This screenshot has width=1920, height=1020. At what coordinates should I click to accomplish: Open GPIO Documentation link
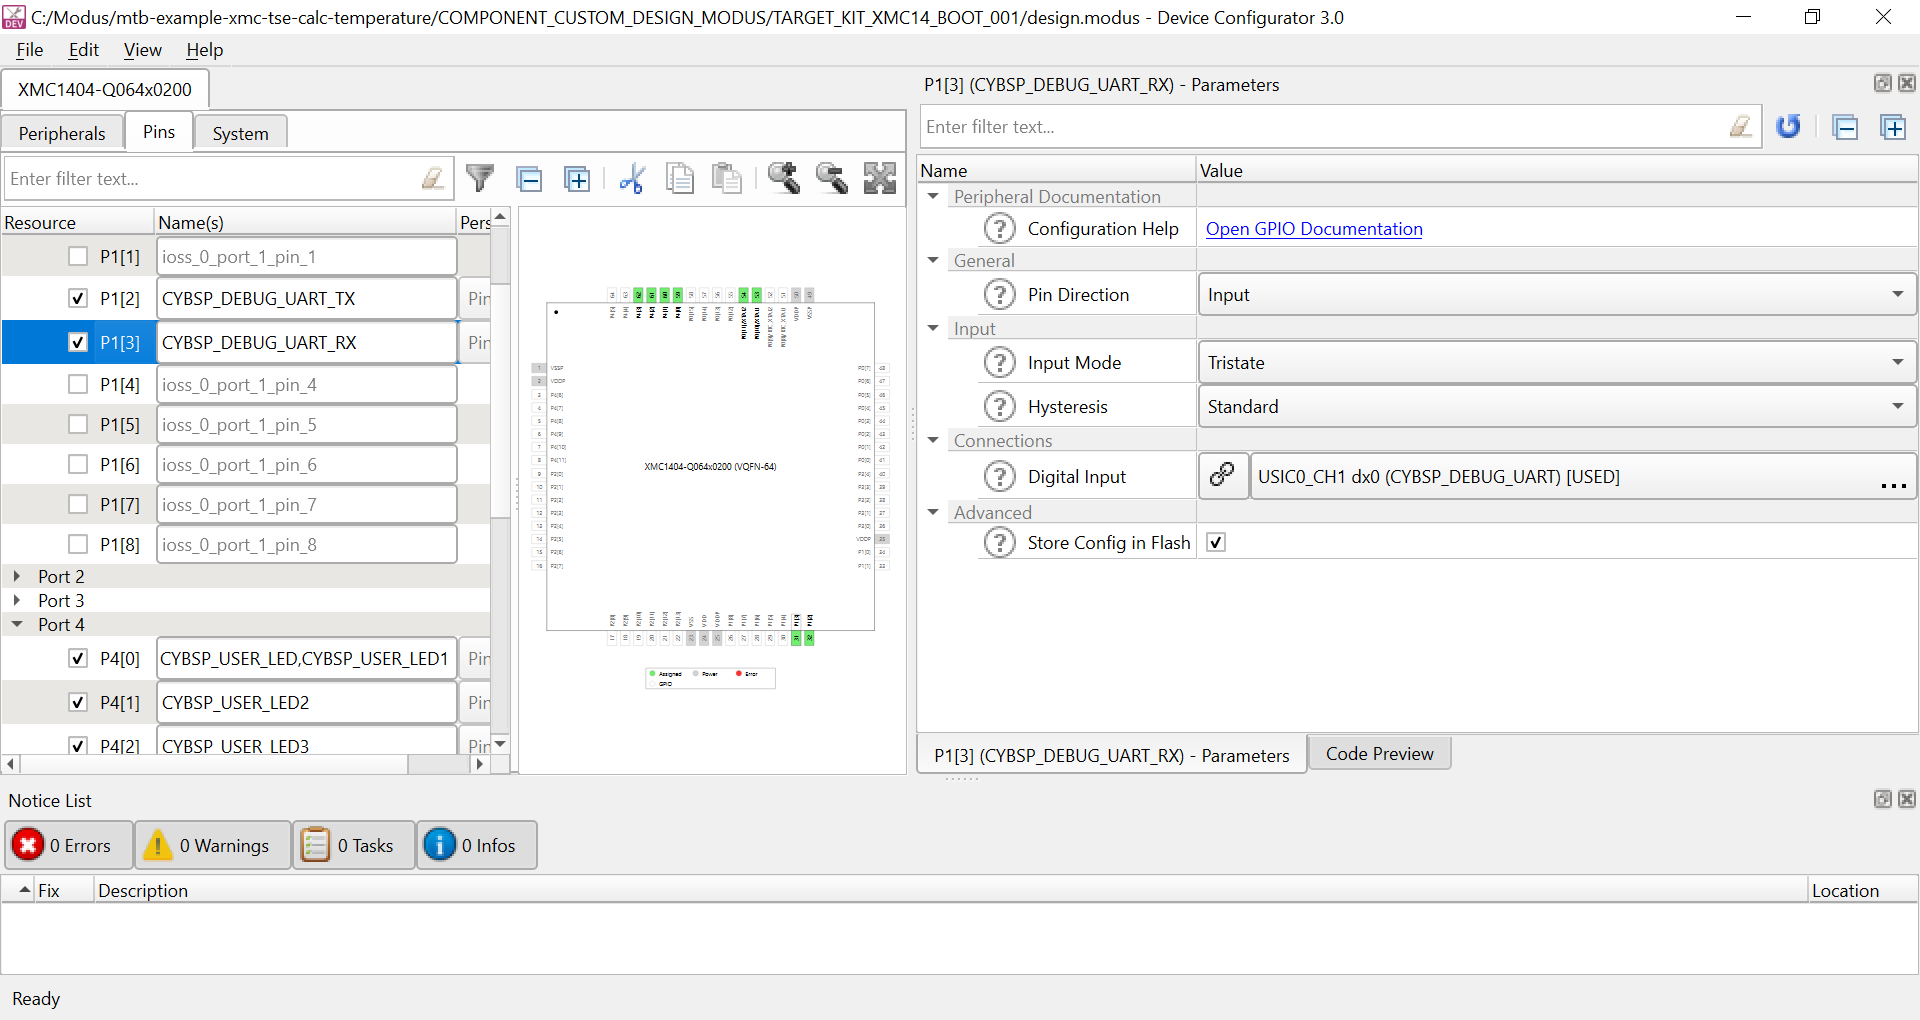(x=1314, y=229)
